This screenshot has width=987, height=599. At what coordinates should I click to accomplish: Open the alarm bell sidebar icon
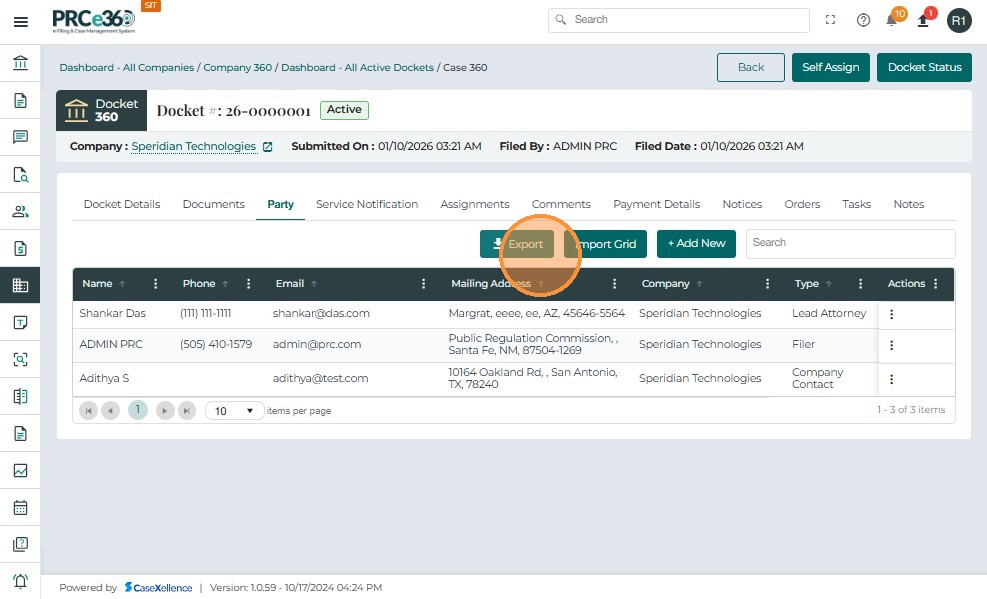[20, 581]
